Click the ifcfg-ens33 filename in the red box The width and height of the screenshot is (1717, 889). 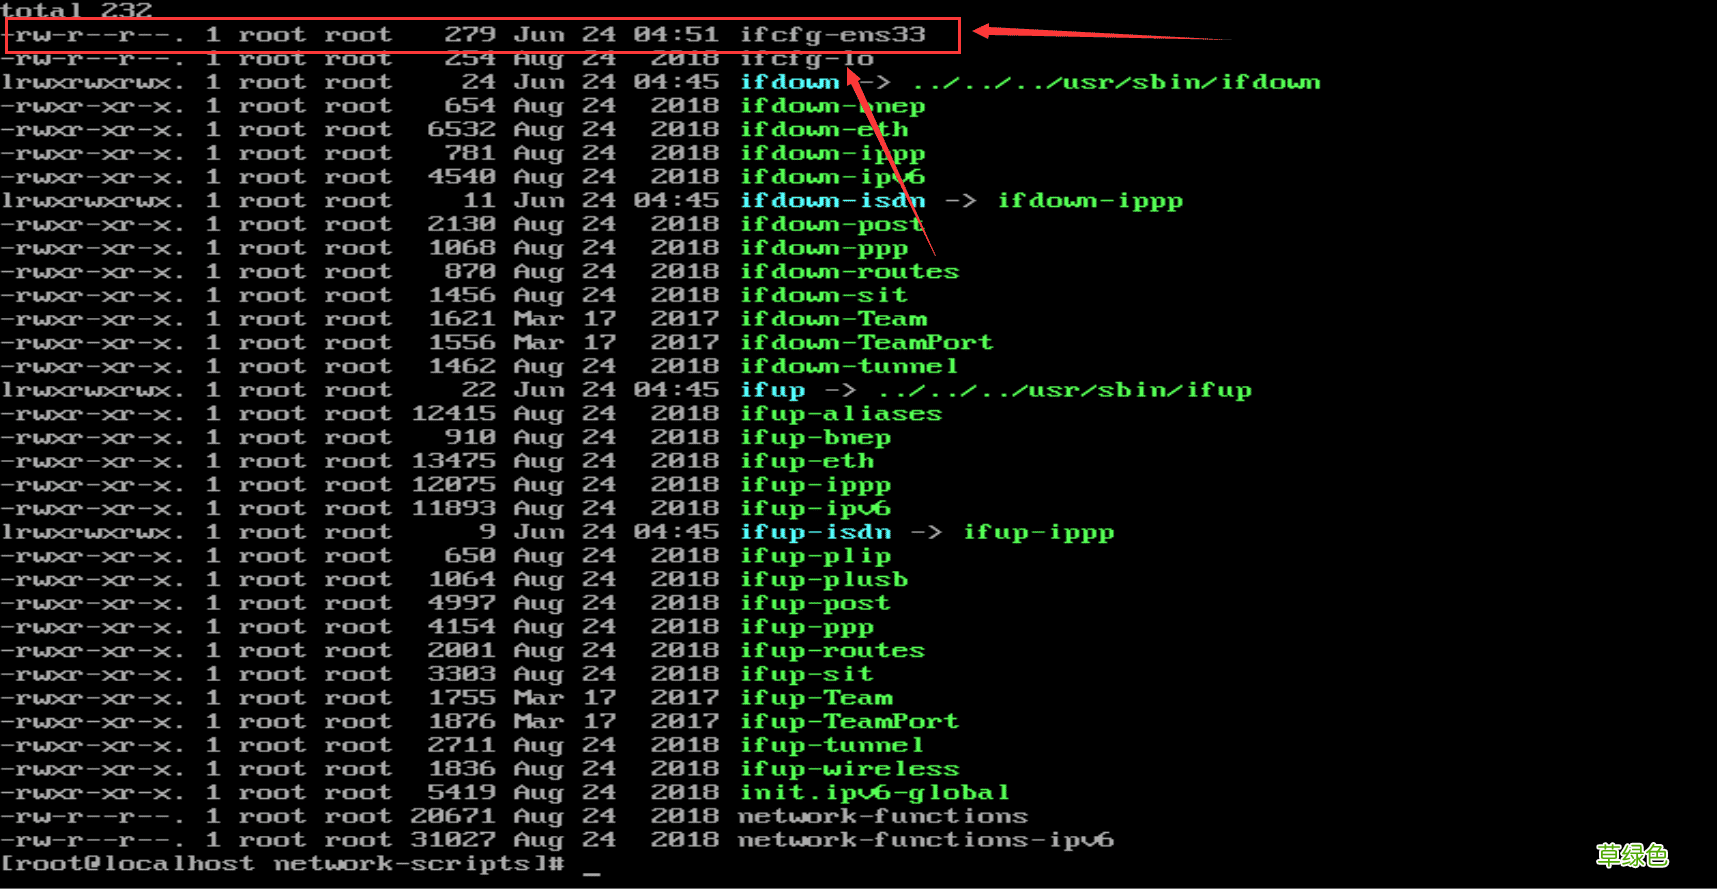[832, 35]
